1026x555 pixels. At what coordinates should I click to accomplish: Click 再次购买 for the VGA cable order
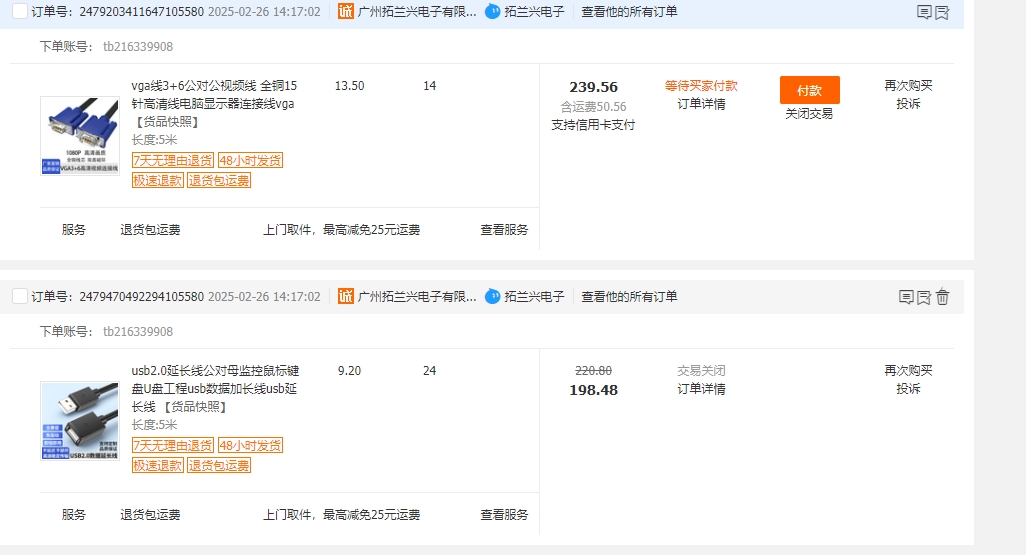[x=908, y=86]
